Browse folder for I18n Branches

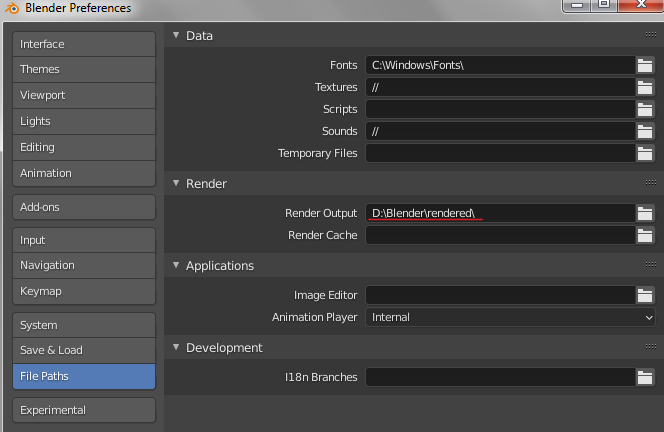tap(645, 377)
